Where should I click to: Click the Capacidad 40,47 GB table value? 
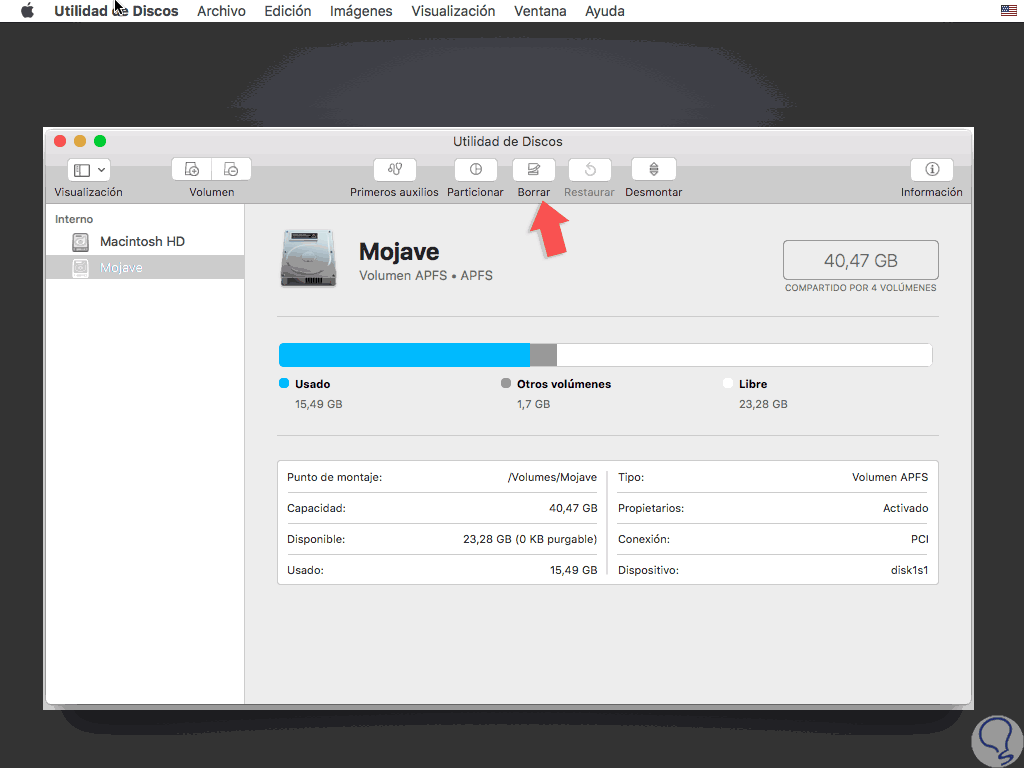pos(573,508)
